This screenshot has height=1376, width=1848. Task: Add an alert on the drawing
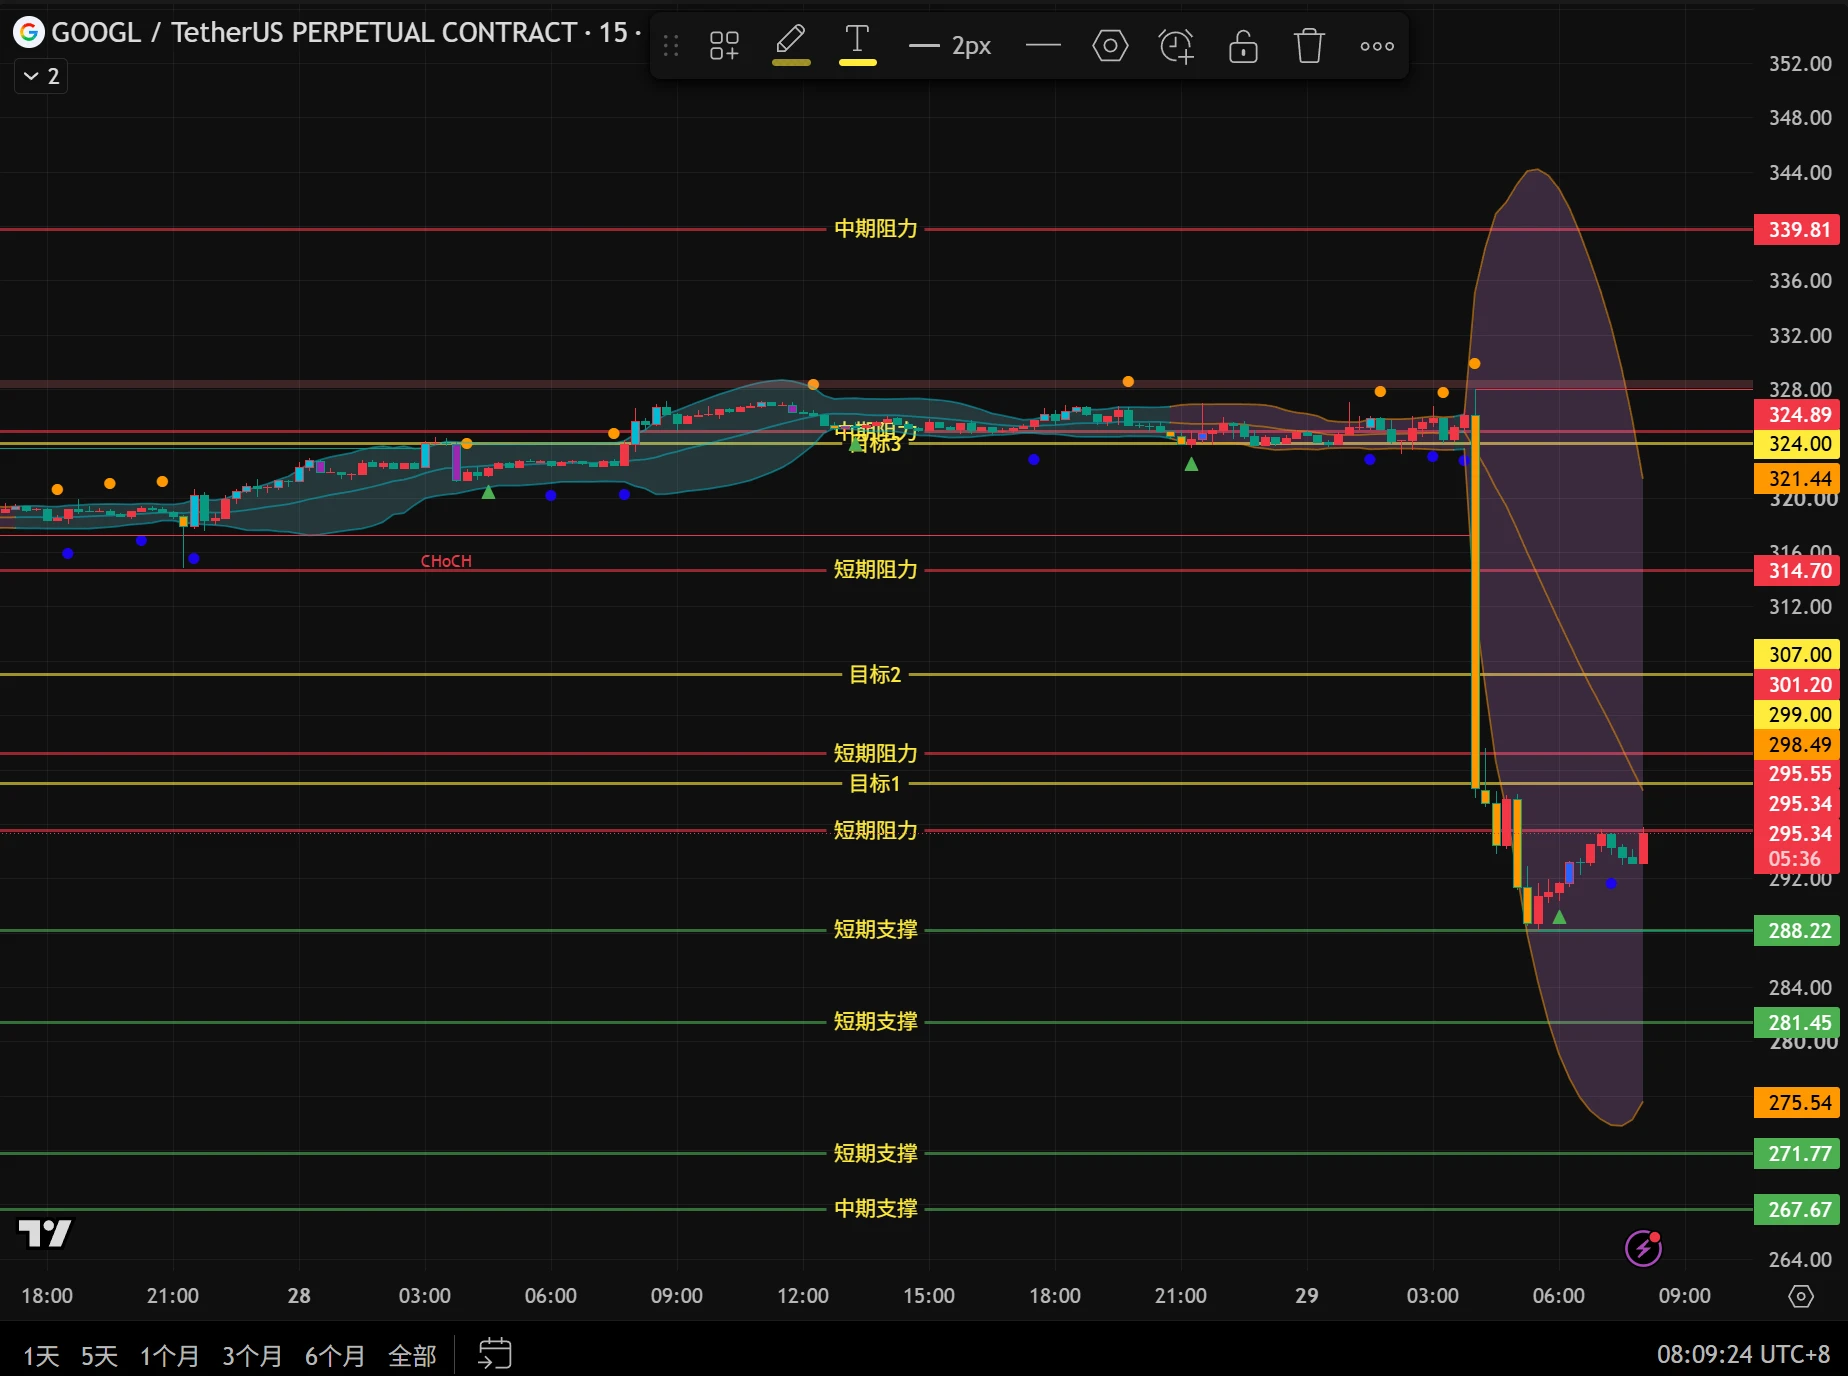(1176, 46)
